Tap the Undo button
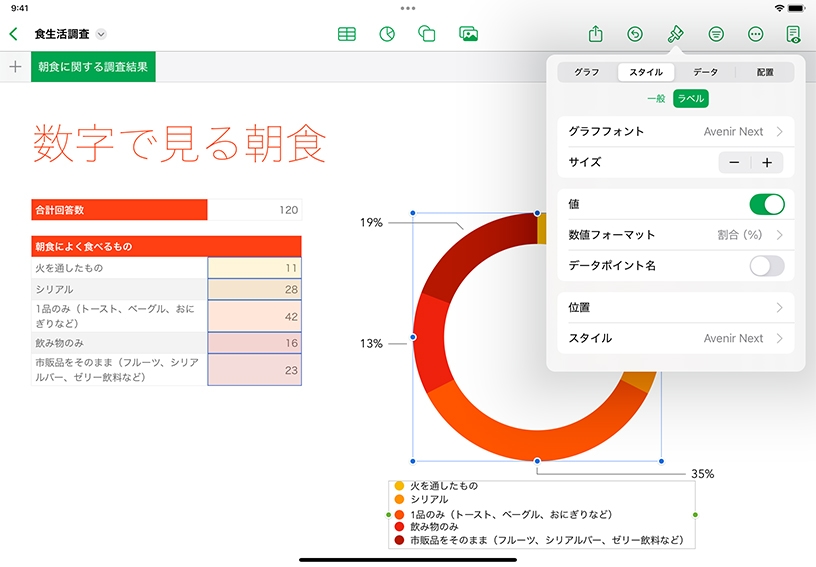816x567 pixels. pyautogui.click(x=635, y=34)
